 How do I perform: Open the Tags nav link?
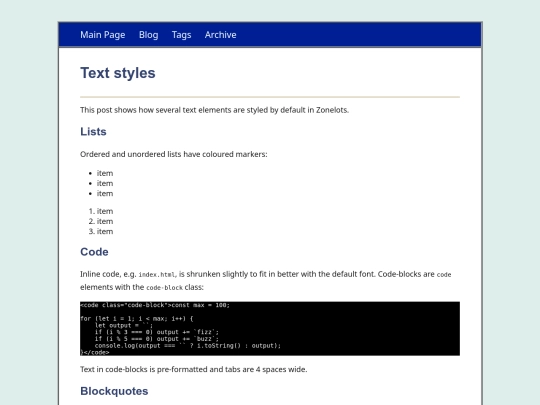[181, 35]
